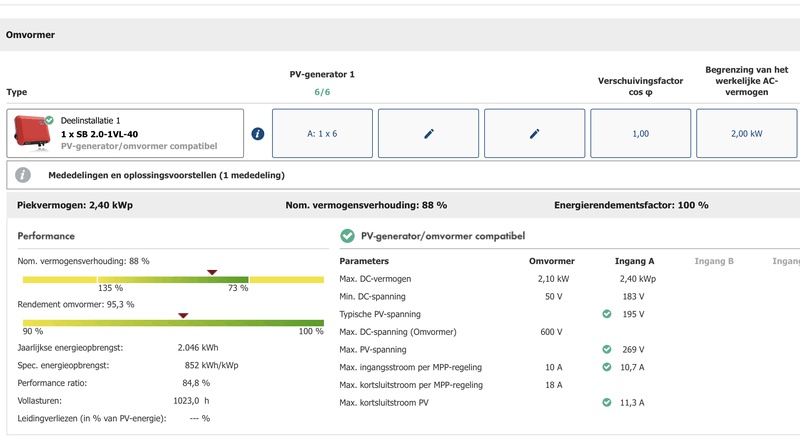Viewport: 800px width, 441px height.
Task: Select the Ingang A column header
Action: (x=634, y=261)
